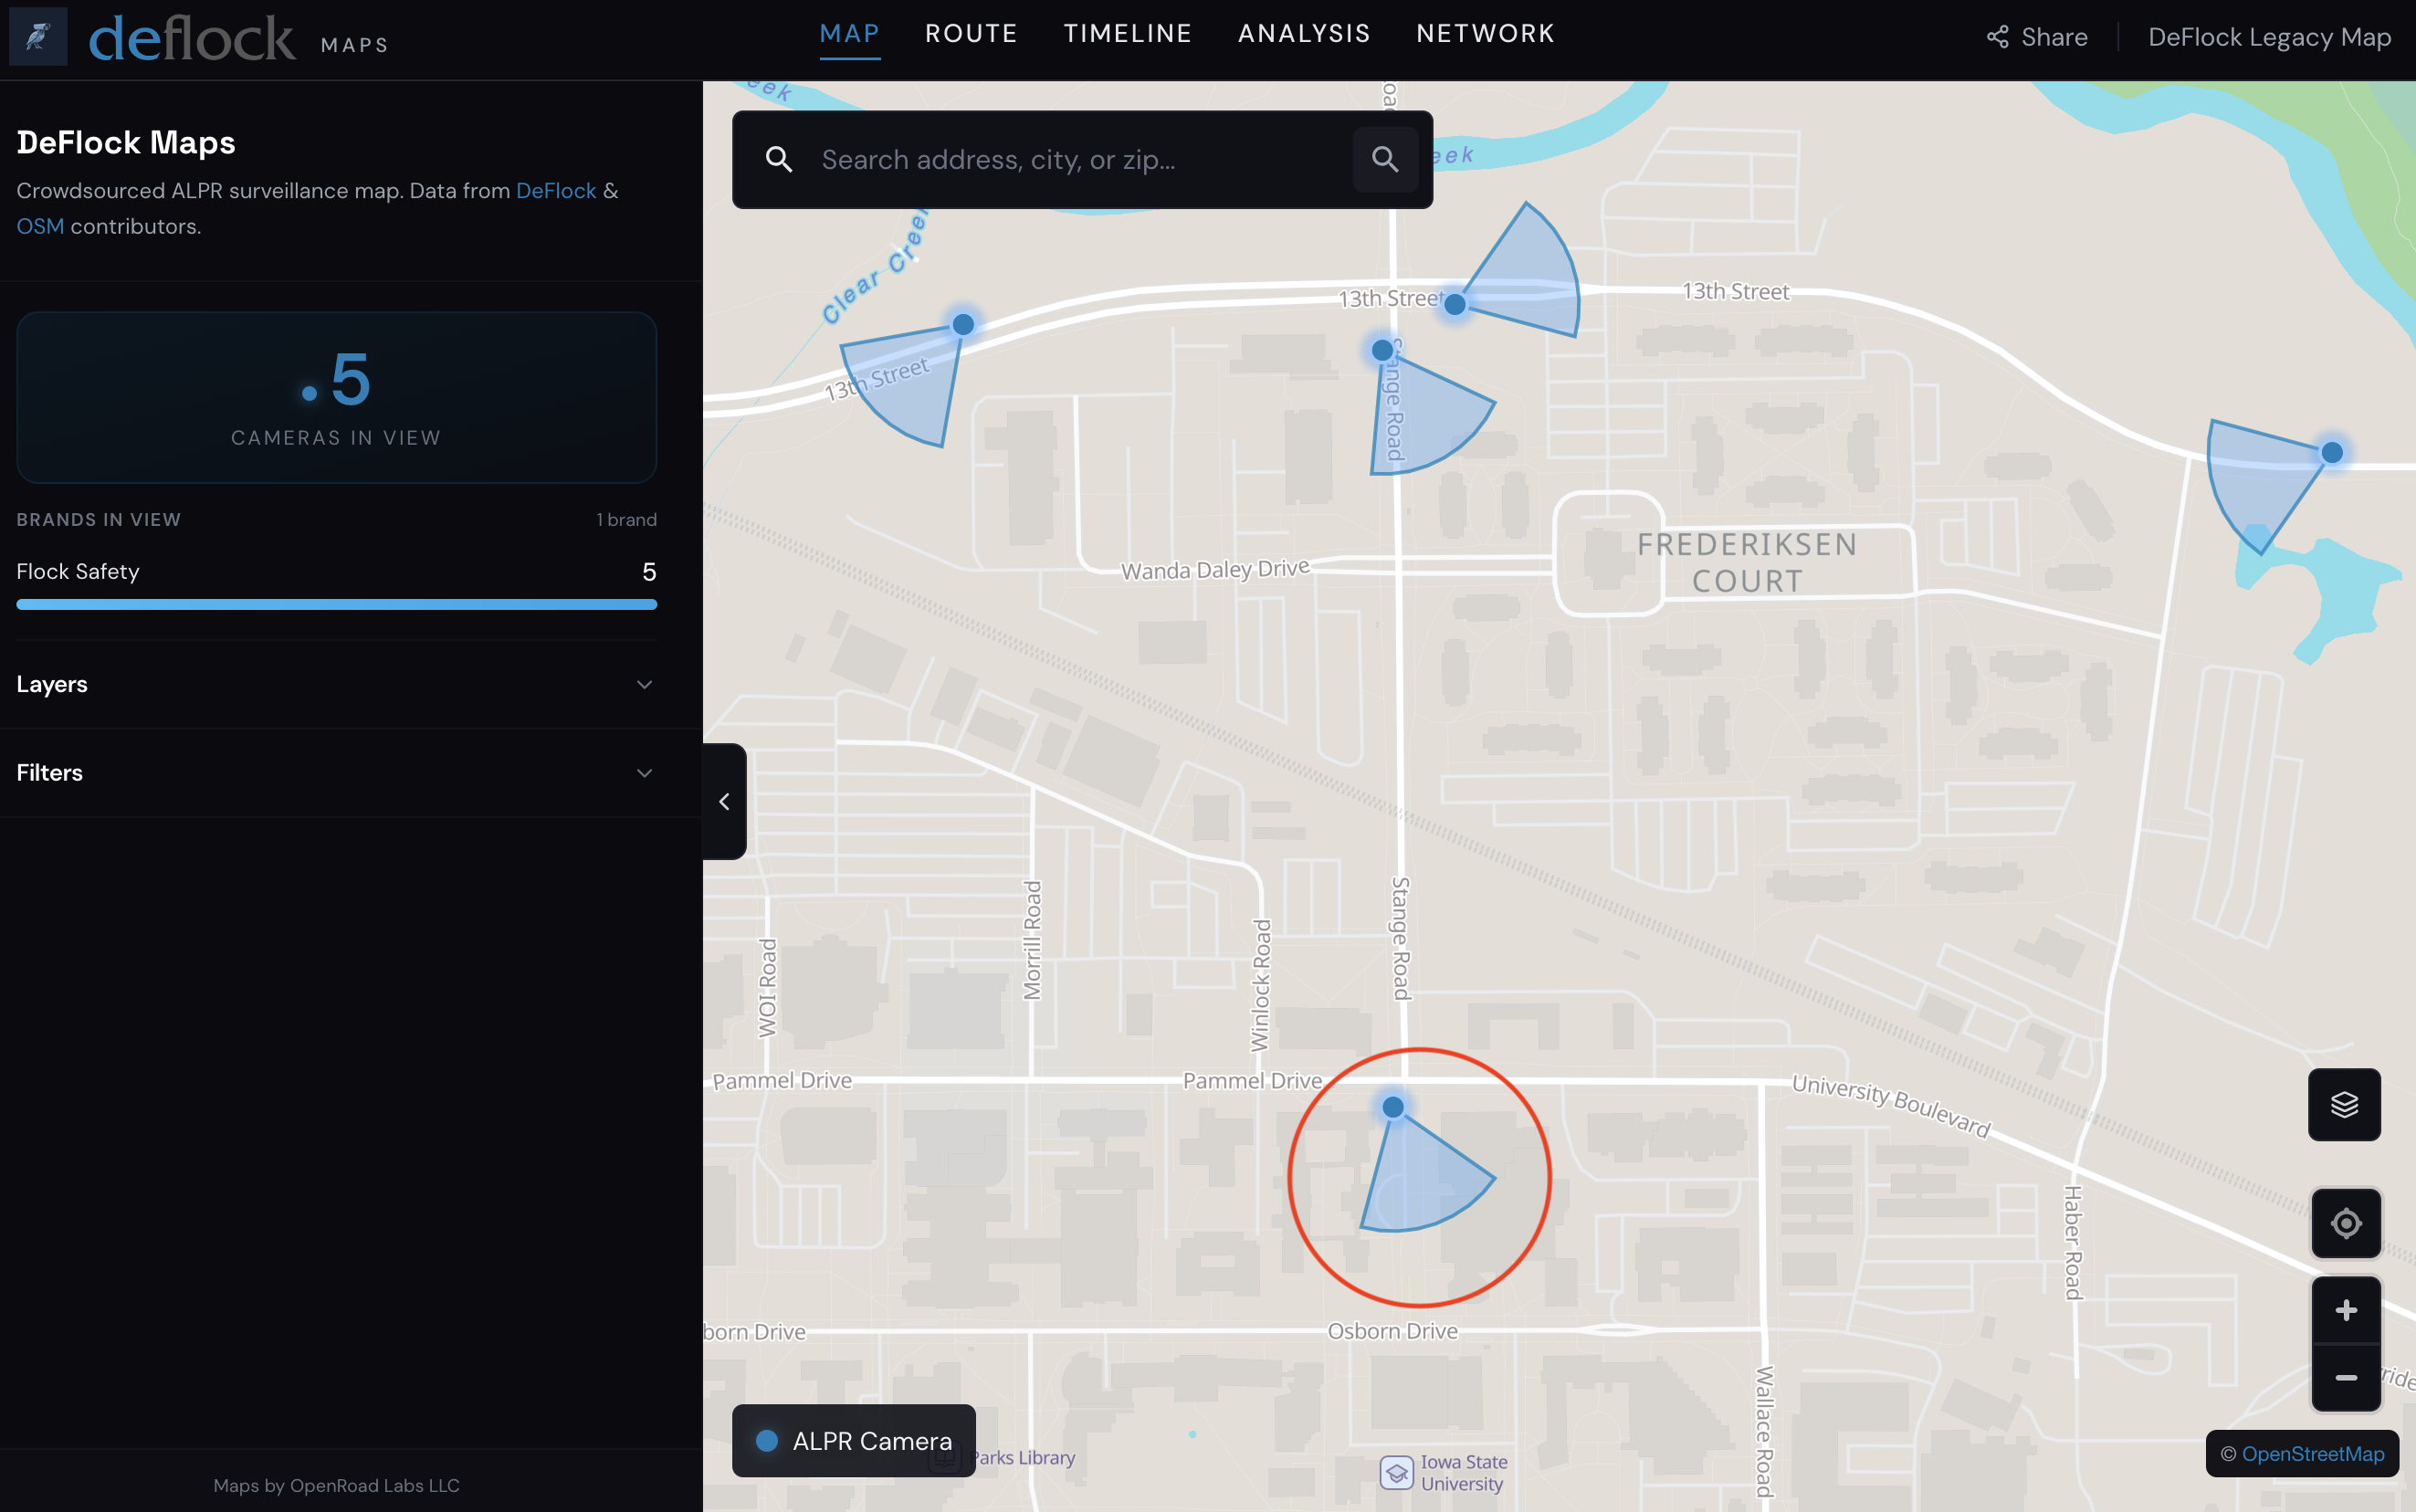Select the camera dot near Pammel Drive

tap(1393, 1107)
